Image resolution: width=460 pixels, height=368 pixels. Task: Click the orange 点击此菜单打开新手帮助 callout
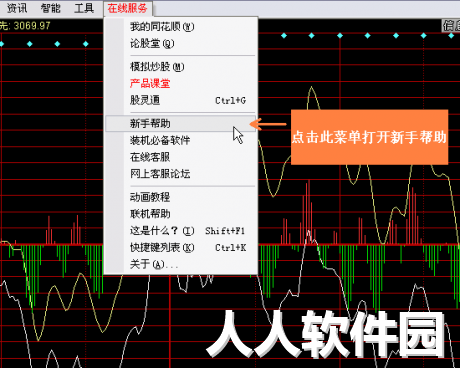click(369, 137)
